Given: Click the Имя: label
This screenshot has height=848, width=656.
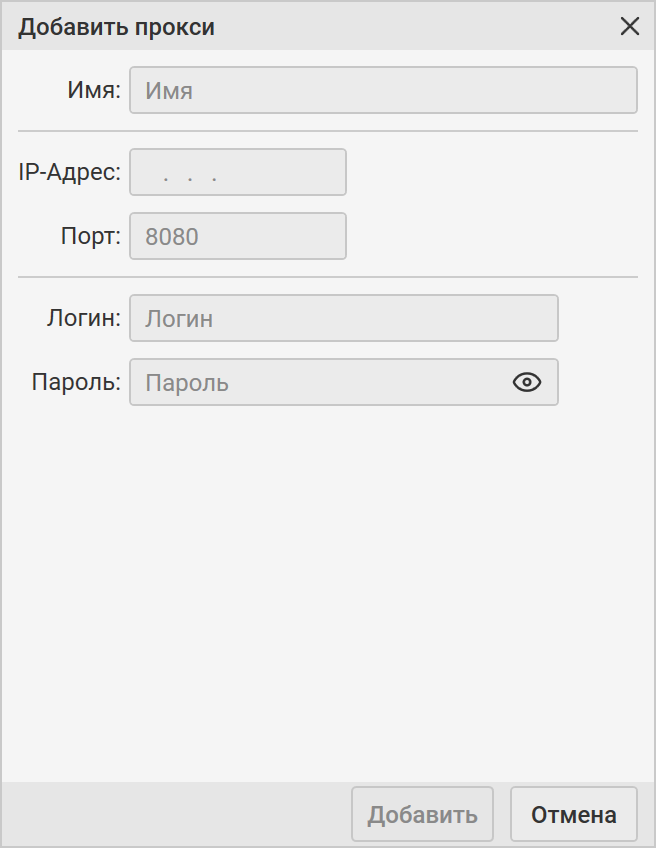Looking at the screenshot, I should point(94,90).
